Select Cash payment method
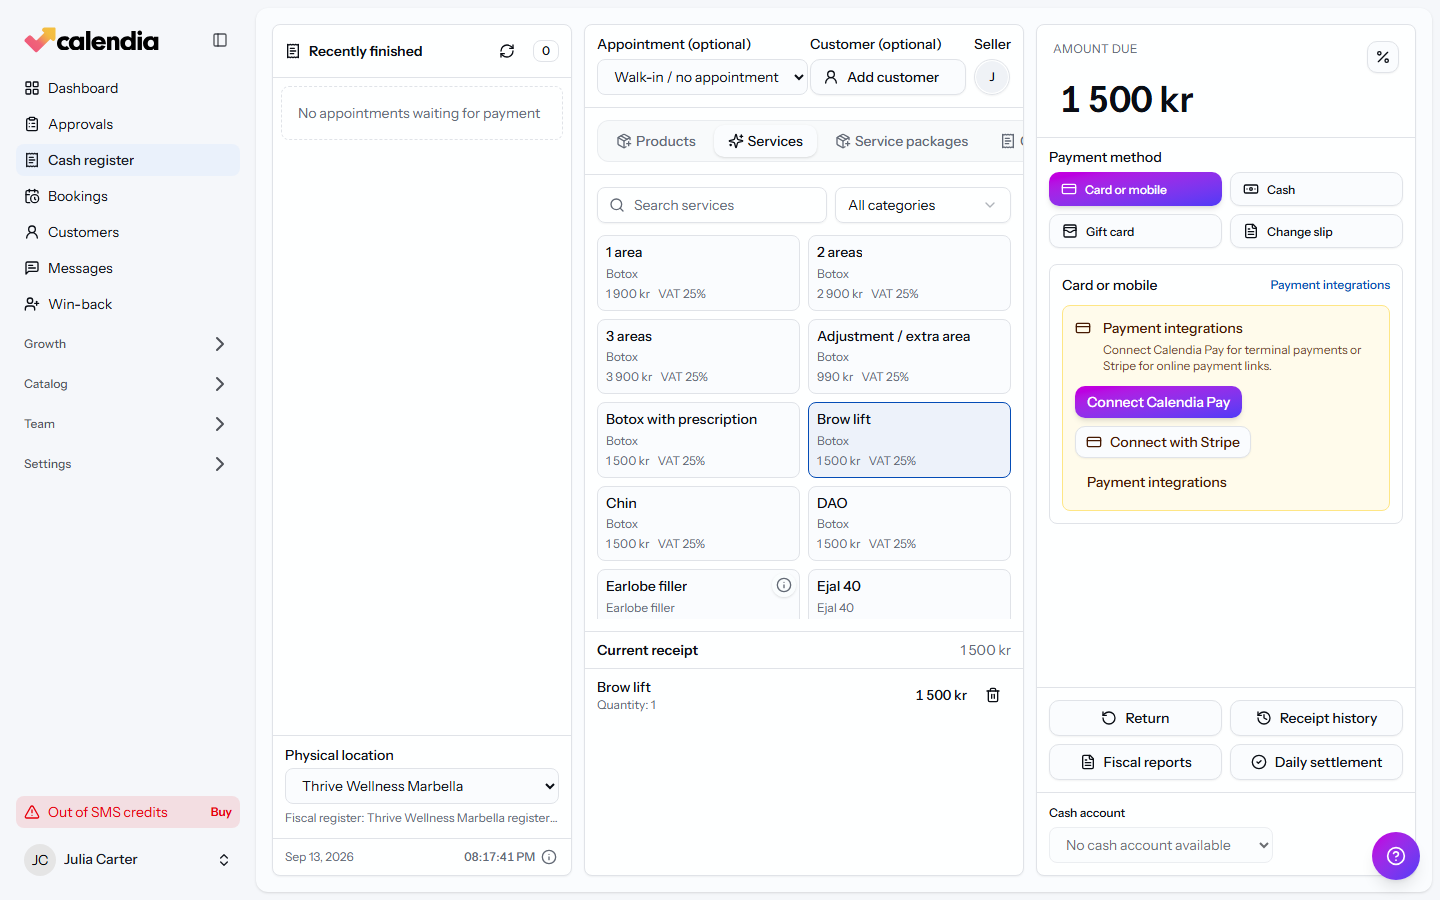 click(1316, 189)
